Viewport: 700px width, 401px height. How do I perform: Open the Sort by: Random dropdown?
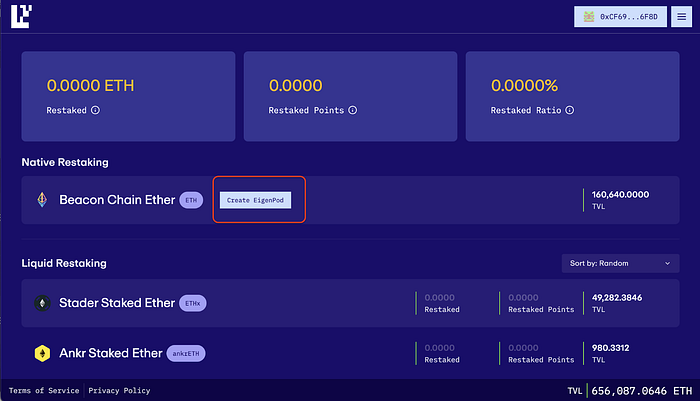pyautogui.click(x=620, y=263)
